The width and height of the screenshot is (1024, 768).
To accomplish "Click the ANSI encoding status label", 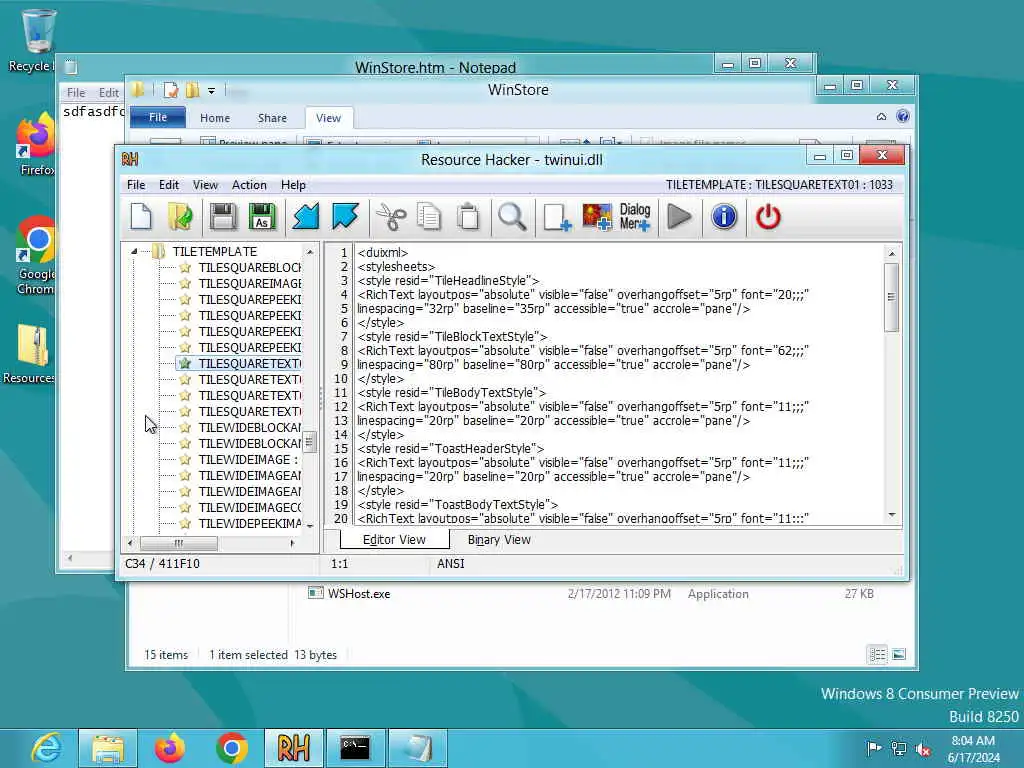I will point(451,564).
